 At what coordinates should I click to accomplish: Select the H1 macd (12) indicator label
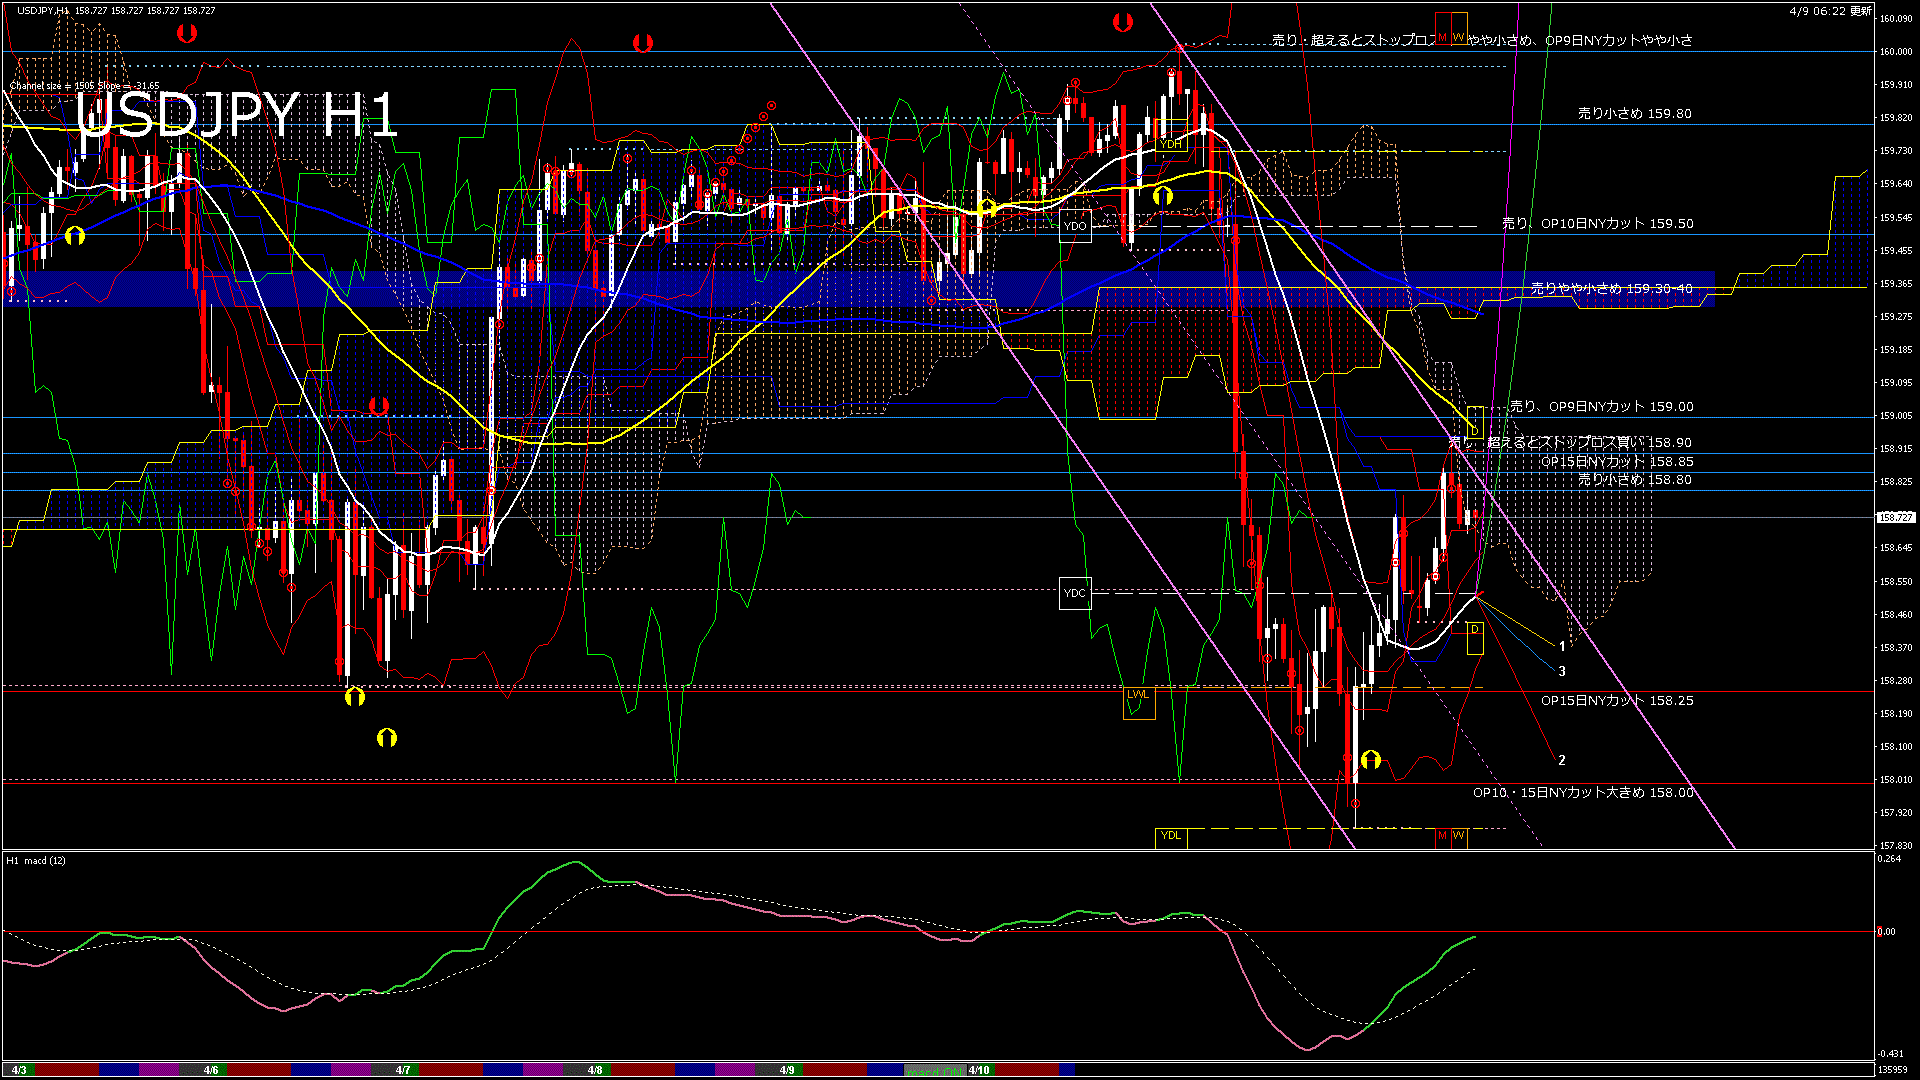35,860
